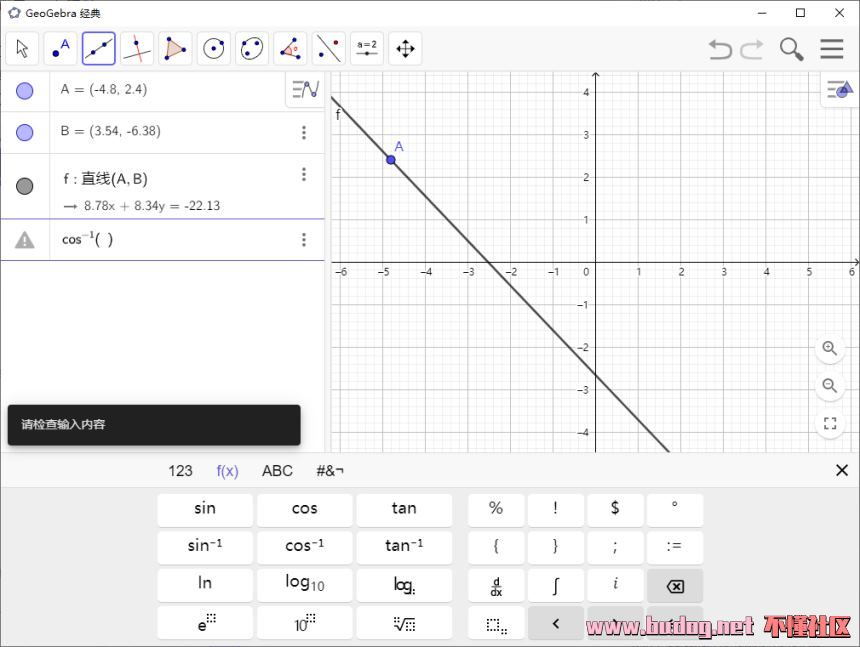860x647 pixels.
Task: Click the Undo arrow
Action: [x=719, y=49]
